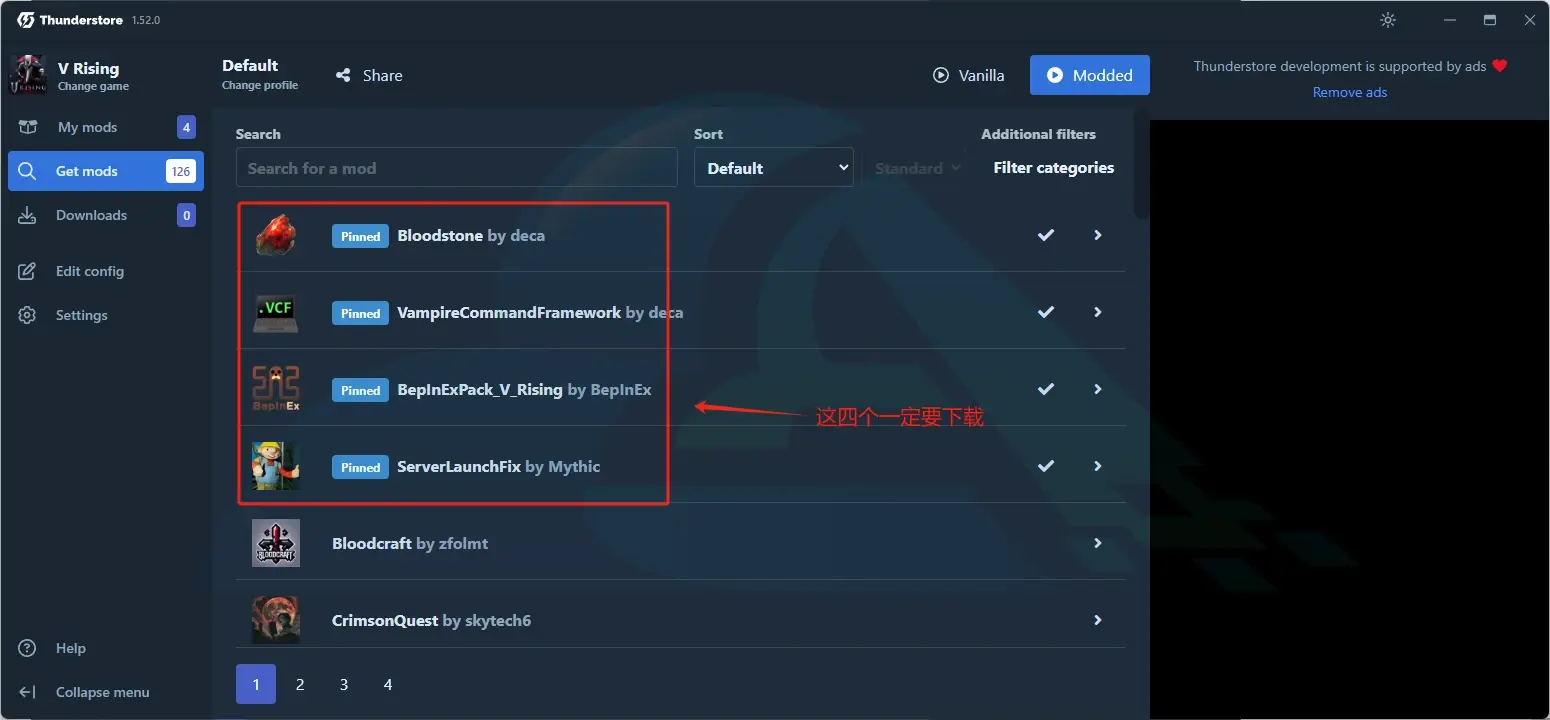Screen dimensions: 1550x720
Task: Click Collapse menu at the sidebar bottom
Action: coord(106,692)
